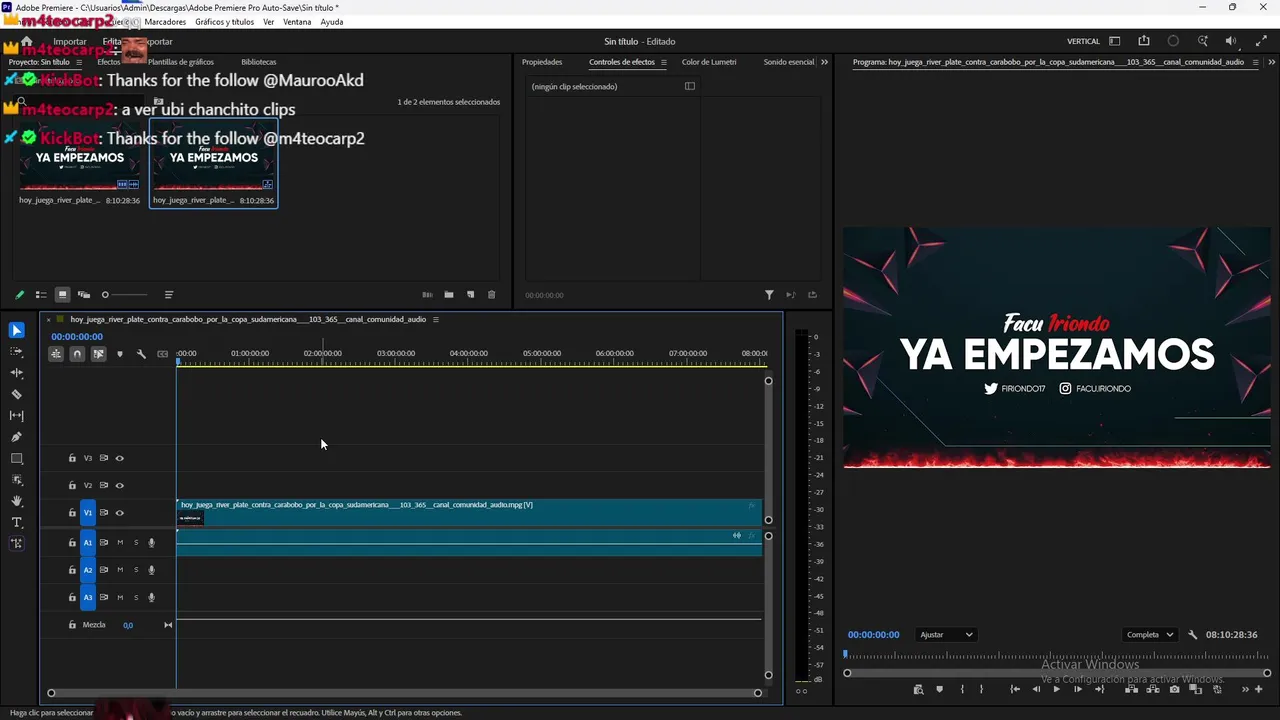Screen dimensions: 1280x720
Task: Mute track A1 with M button
Action: click(x=120, y=543)
